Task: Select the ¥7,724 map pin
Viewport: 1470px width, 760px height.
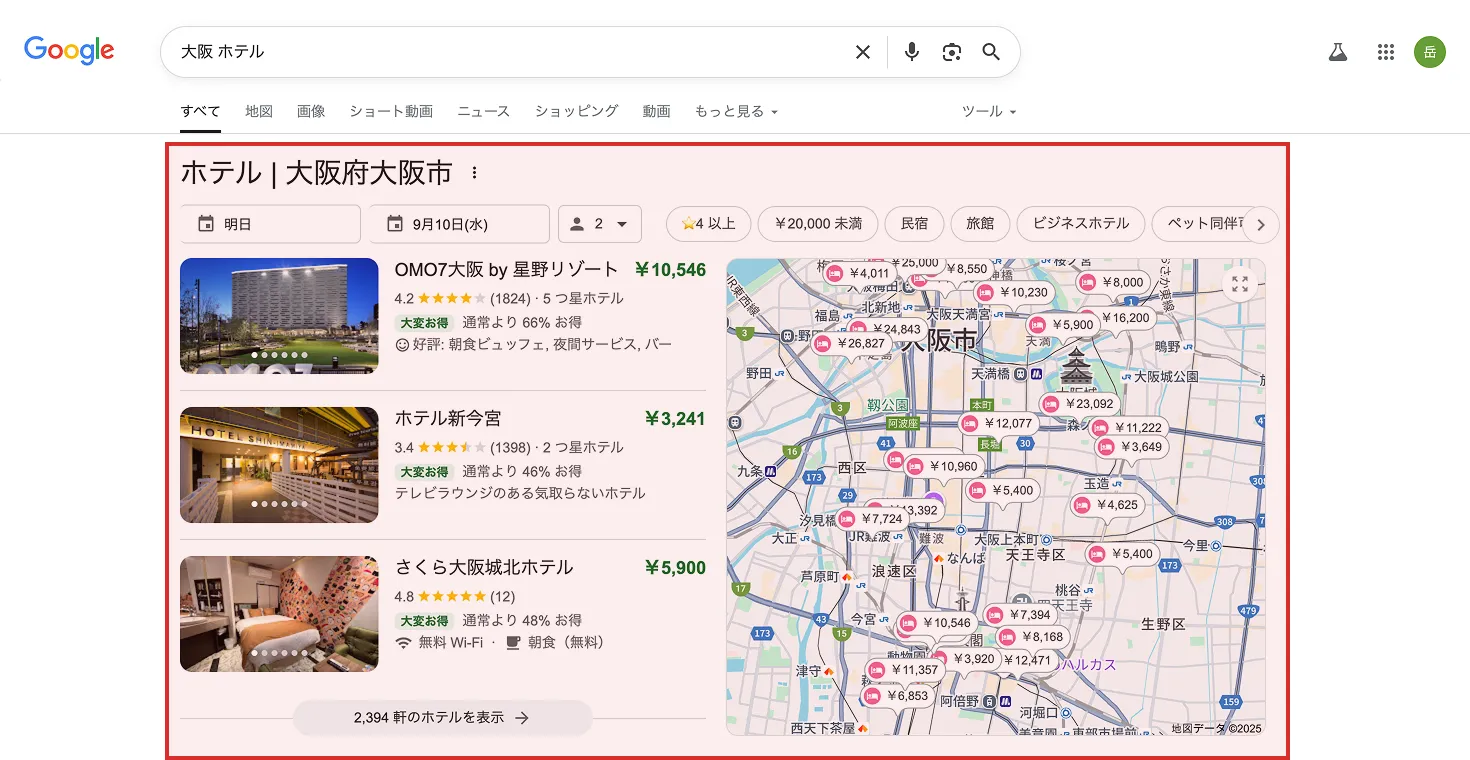Action: (x=870, y=519)
